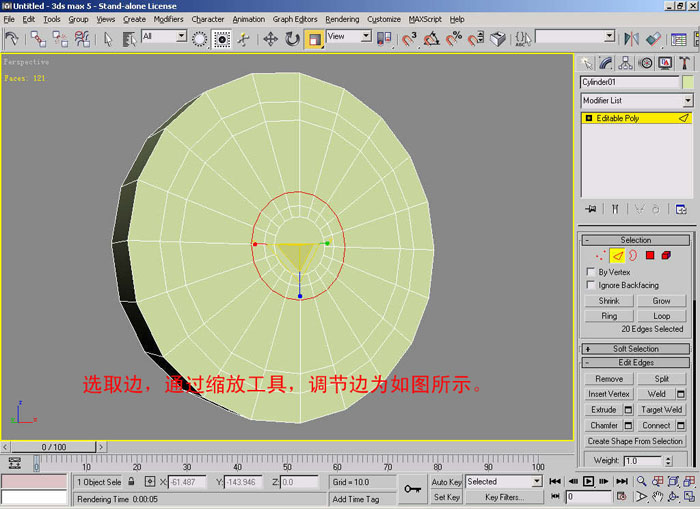Activate Select and Rotate tool

click(292, 39)
